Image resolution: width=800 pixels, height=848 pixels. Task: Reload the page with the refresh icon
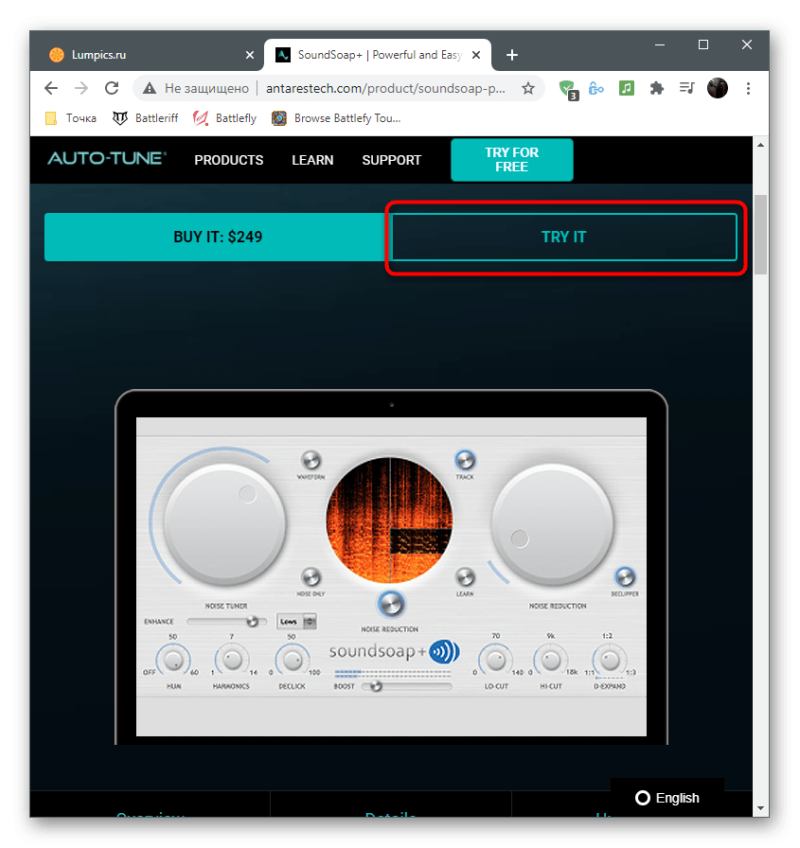112,88
